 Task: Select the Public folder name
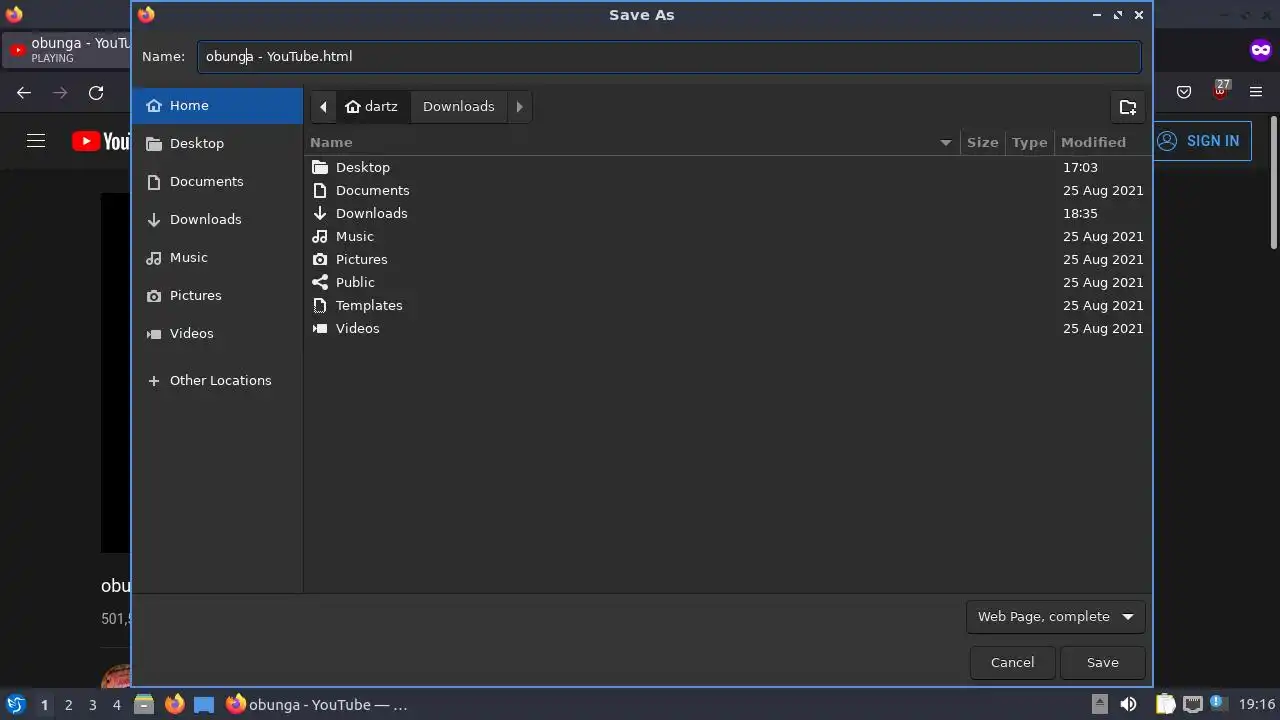point(355,282)
